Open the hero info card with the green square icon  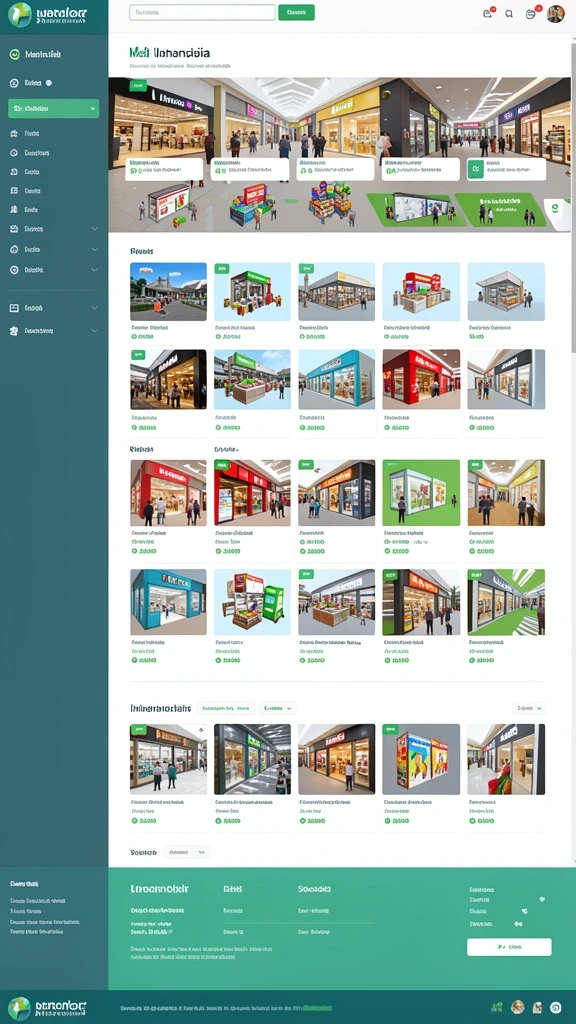[507, 170]
